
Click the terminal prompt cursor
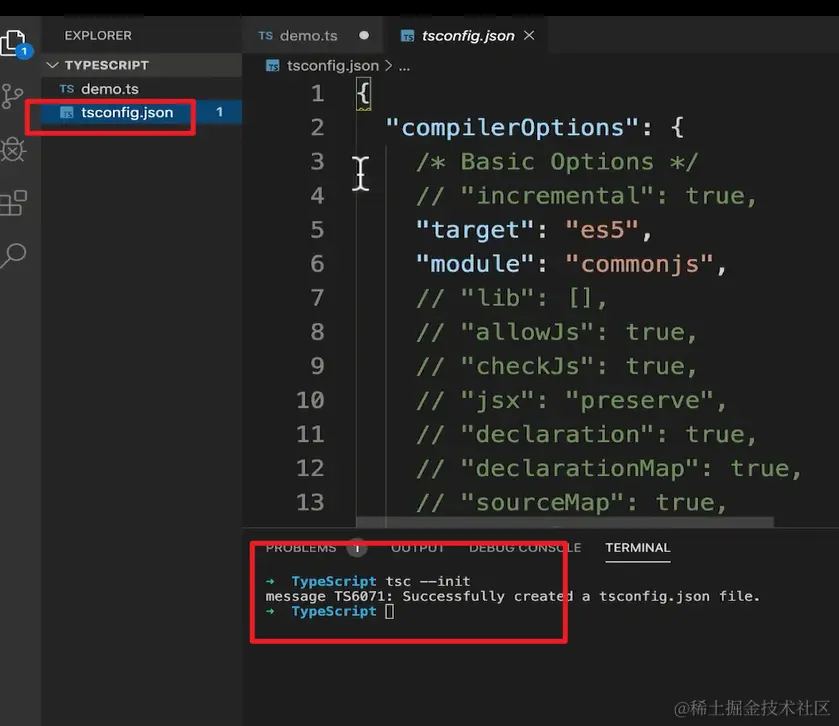[390, 611]
